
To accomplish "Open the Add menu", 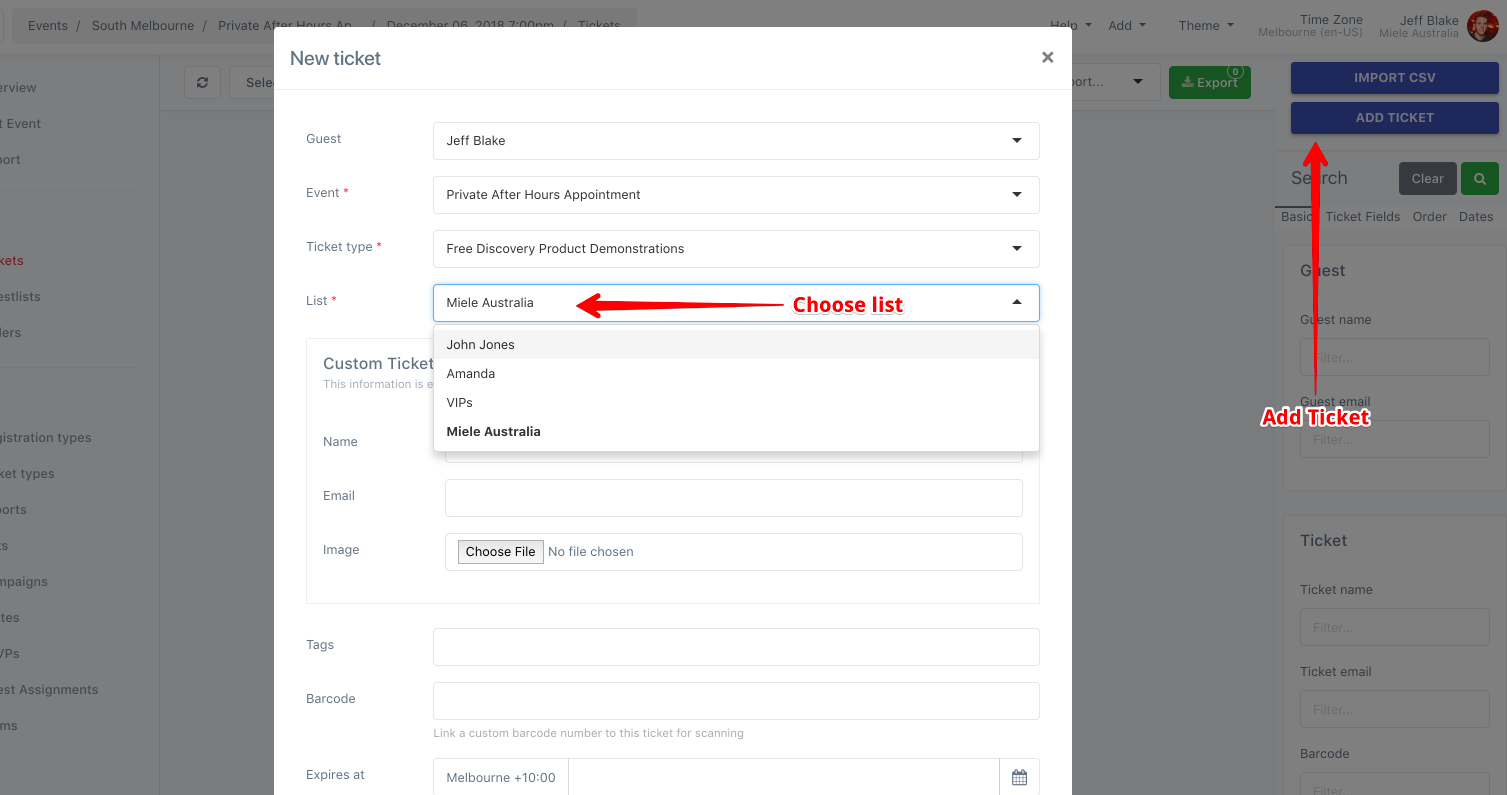I will pos(1127,25).
